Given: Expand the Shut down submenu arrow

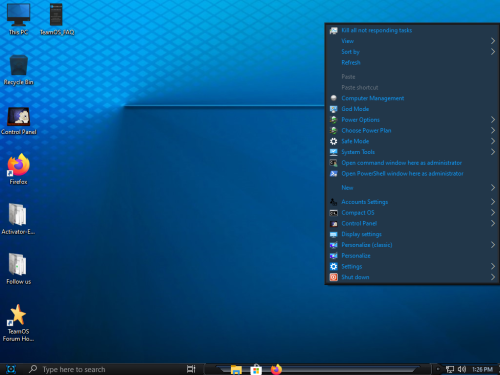Looking at the screenshot, I should tap(493, 277).
